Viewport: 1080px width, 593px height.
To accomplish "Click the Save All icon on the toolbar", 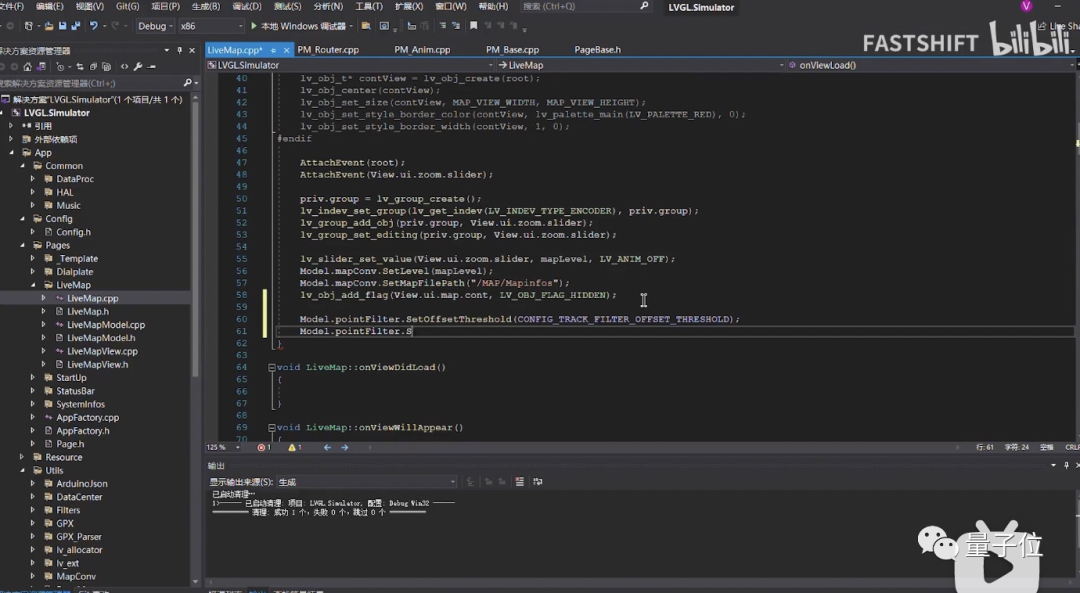I will 76,26.
